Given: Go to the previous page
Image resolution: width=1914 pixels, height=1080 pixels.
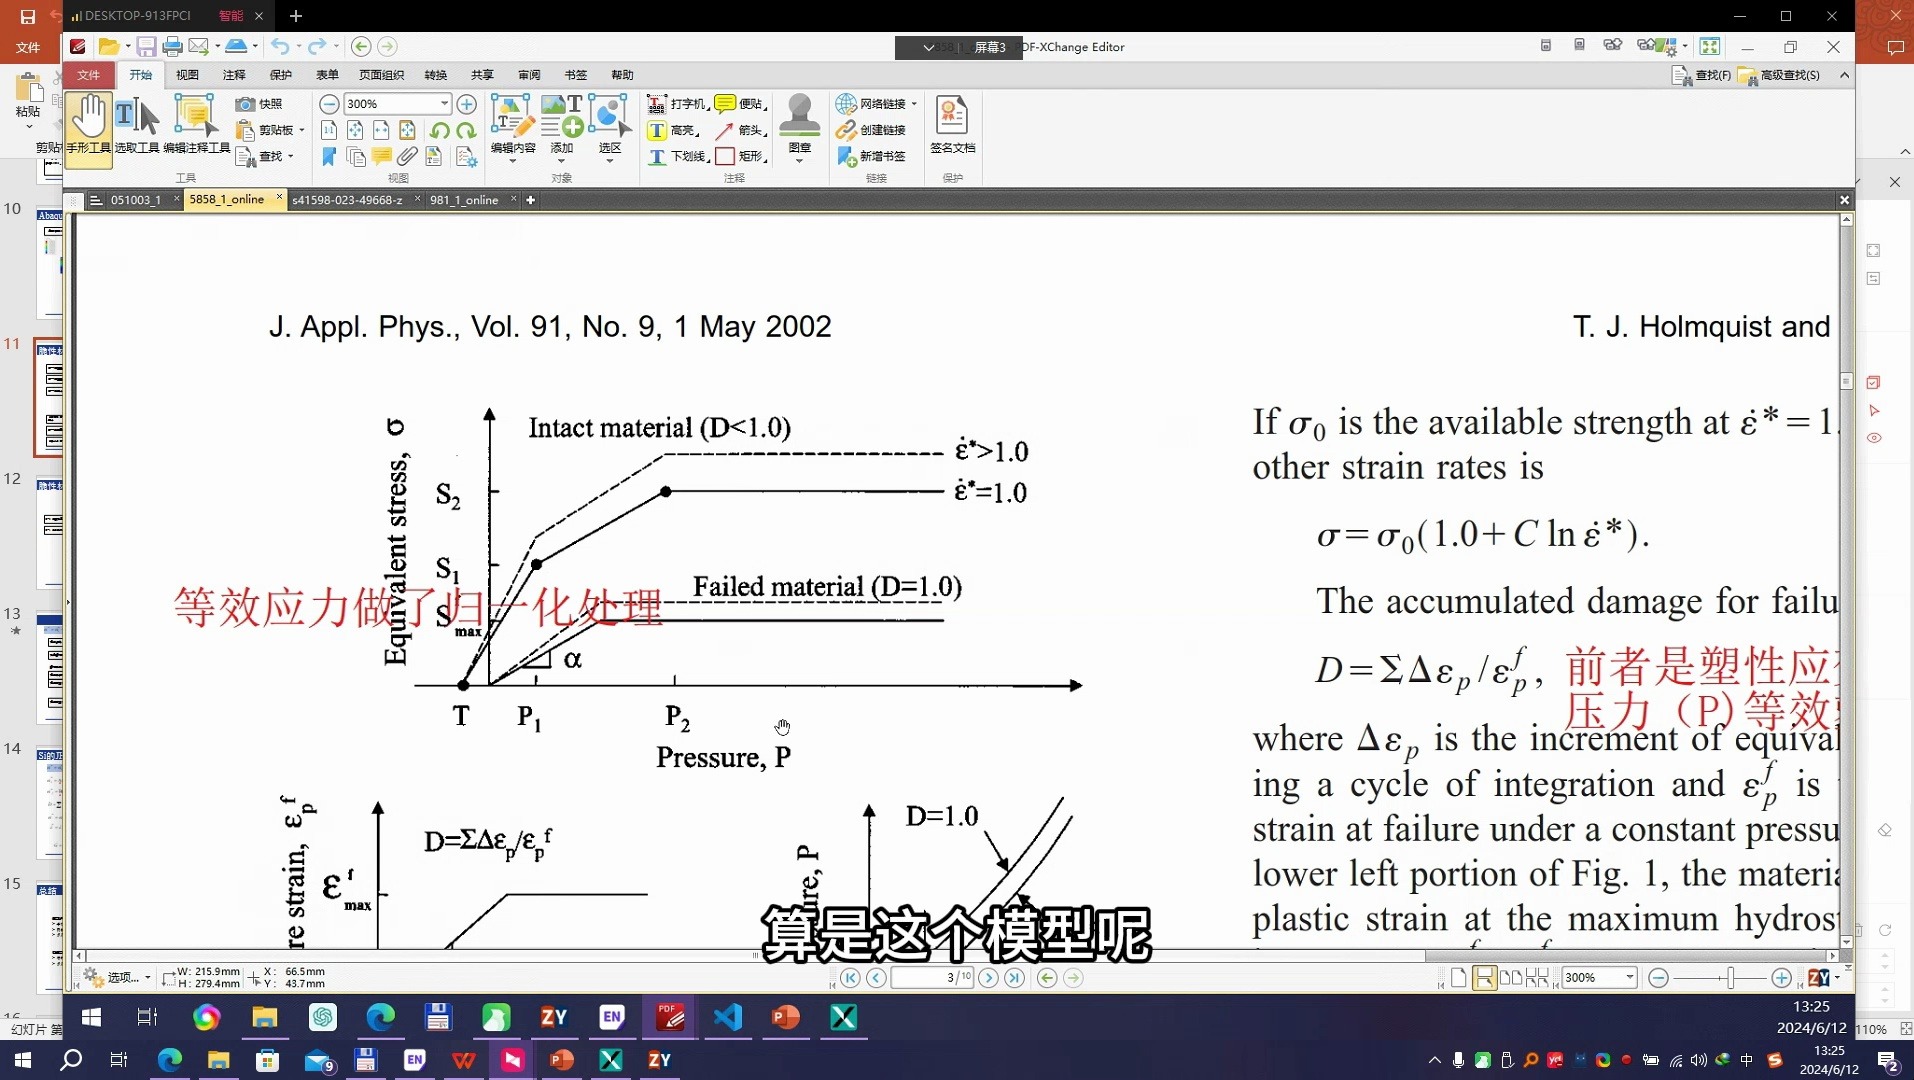Looking at the screenshot, I should pos(876,978).
